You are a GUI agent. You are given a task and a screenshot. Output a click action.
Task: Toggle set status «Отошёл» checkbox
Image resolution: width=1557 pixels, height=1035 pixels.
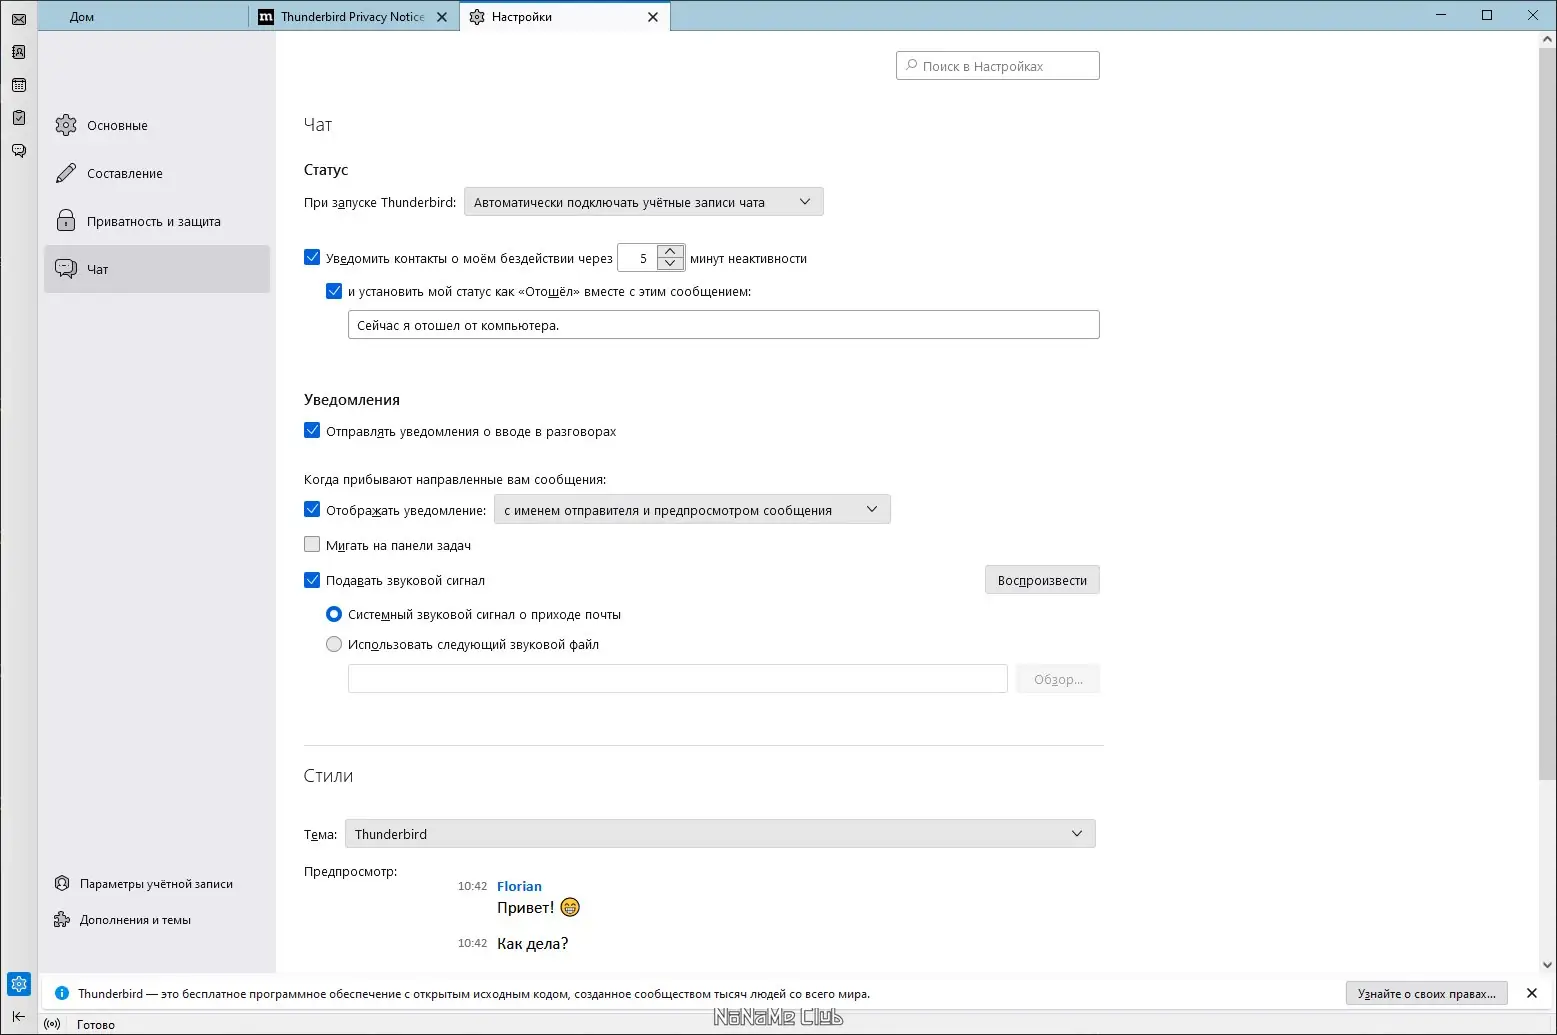(334, 292)
